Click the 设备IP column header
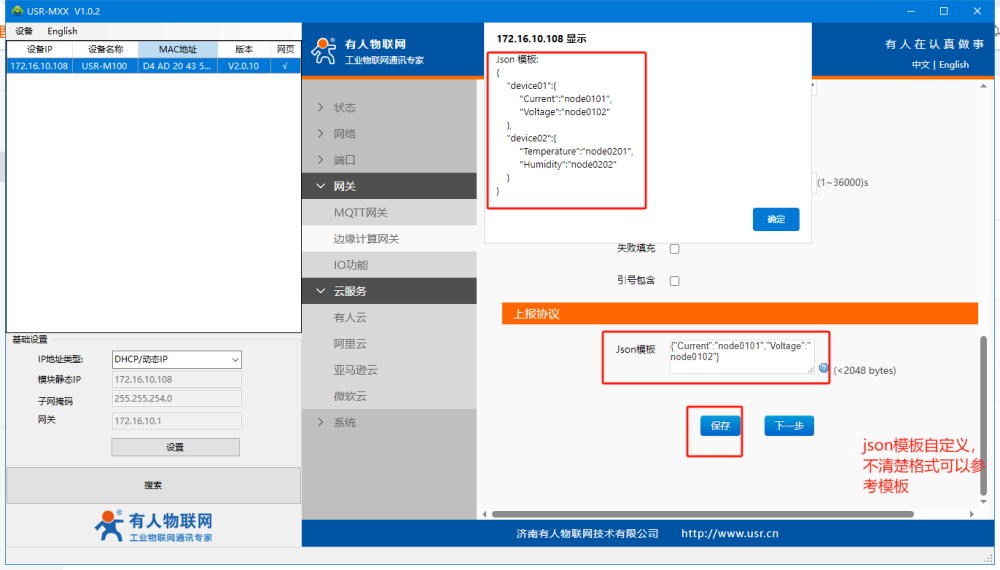 40,49
